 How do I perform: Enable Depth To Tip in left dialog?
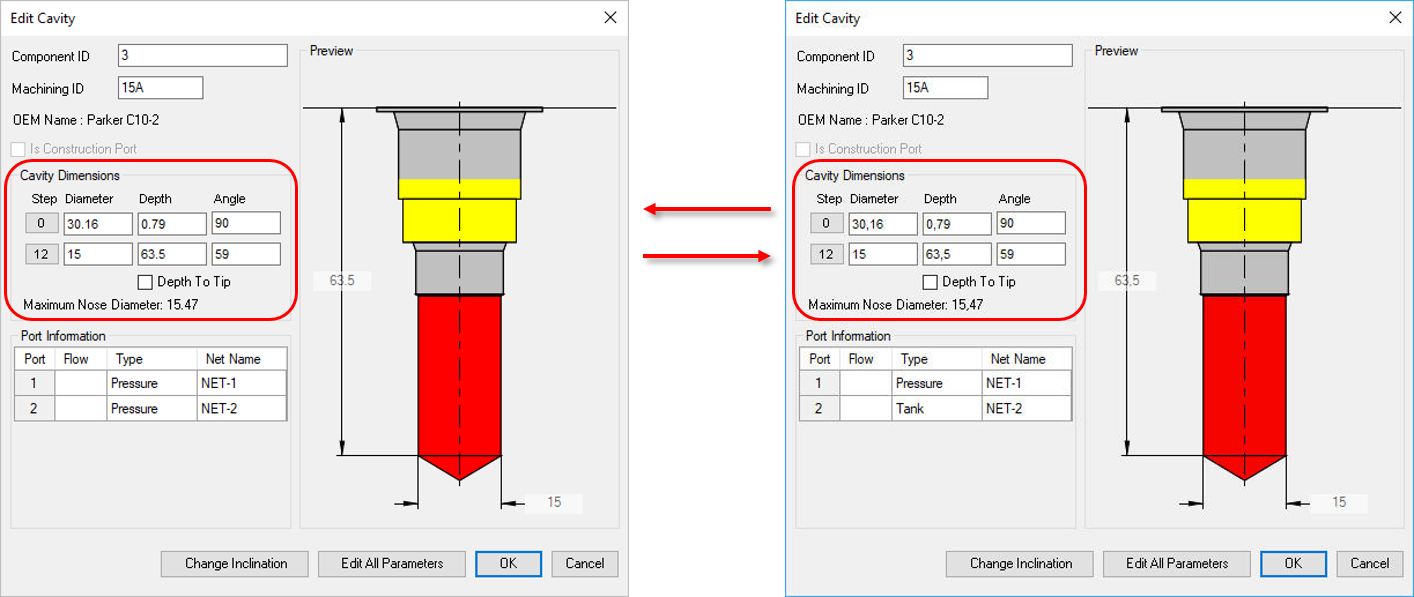[145, 282]
